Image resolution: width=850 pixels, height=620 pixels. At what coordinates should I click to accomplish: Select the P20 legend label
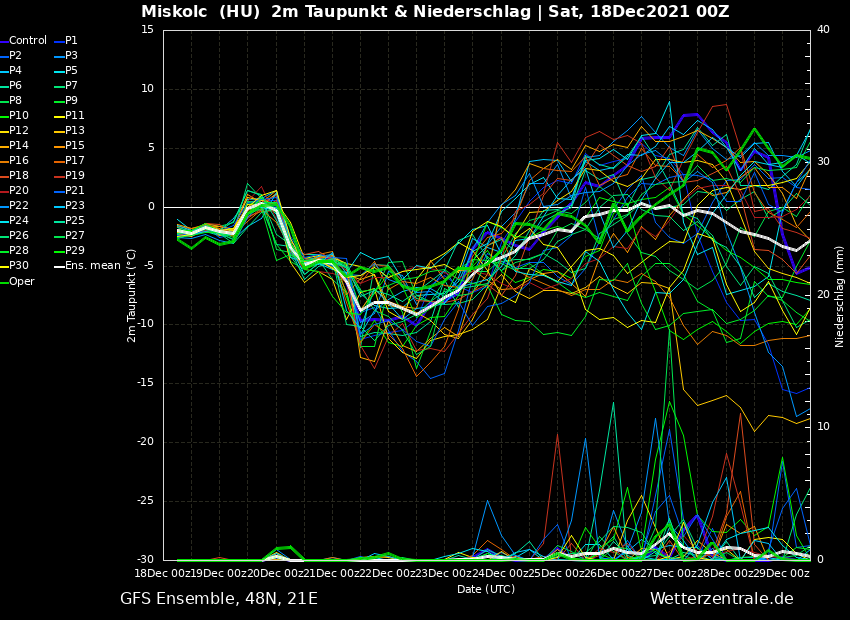click(x=19, y=191)
